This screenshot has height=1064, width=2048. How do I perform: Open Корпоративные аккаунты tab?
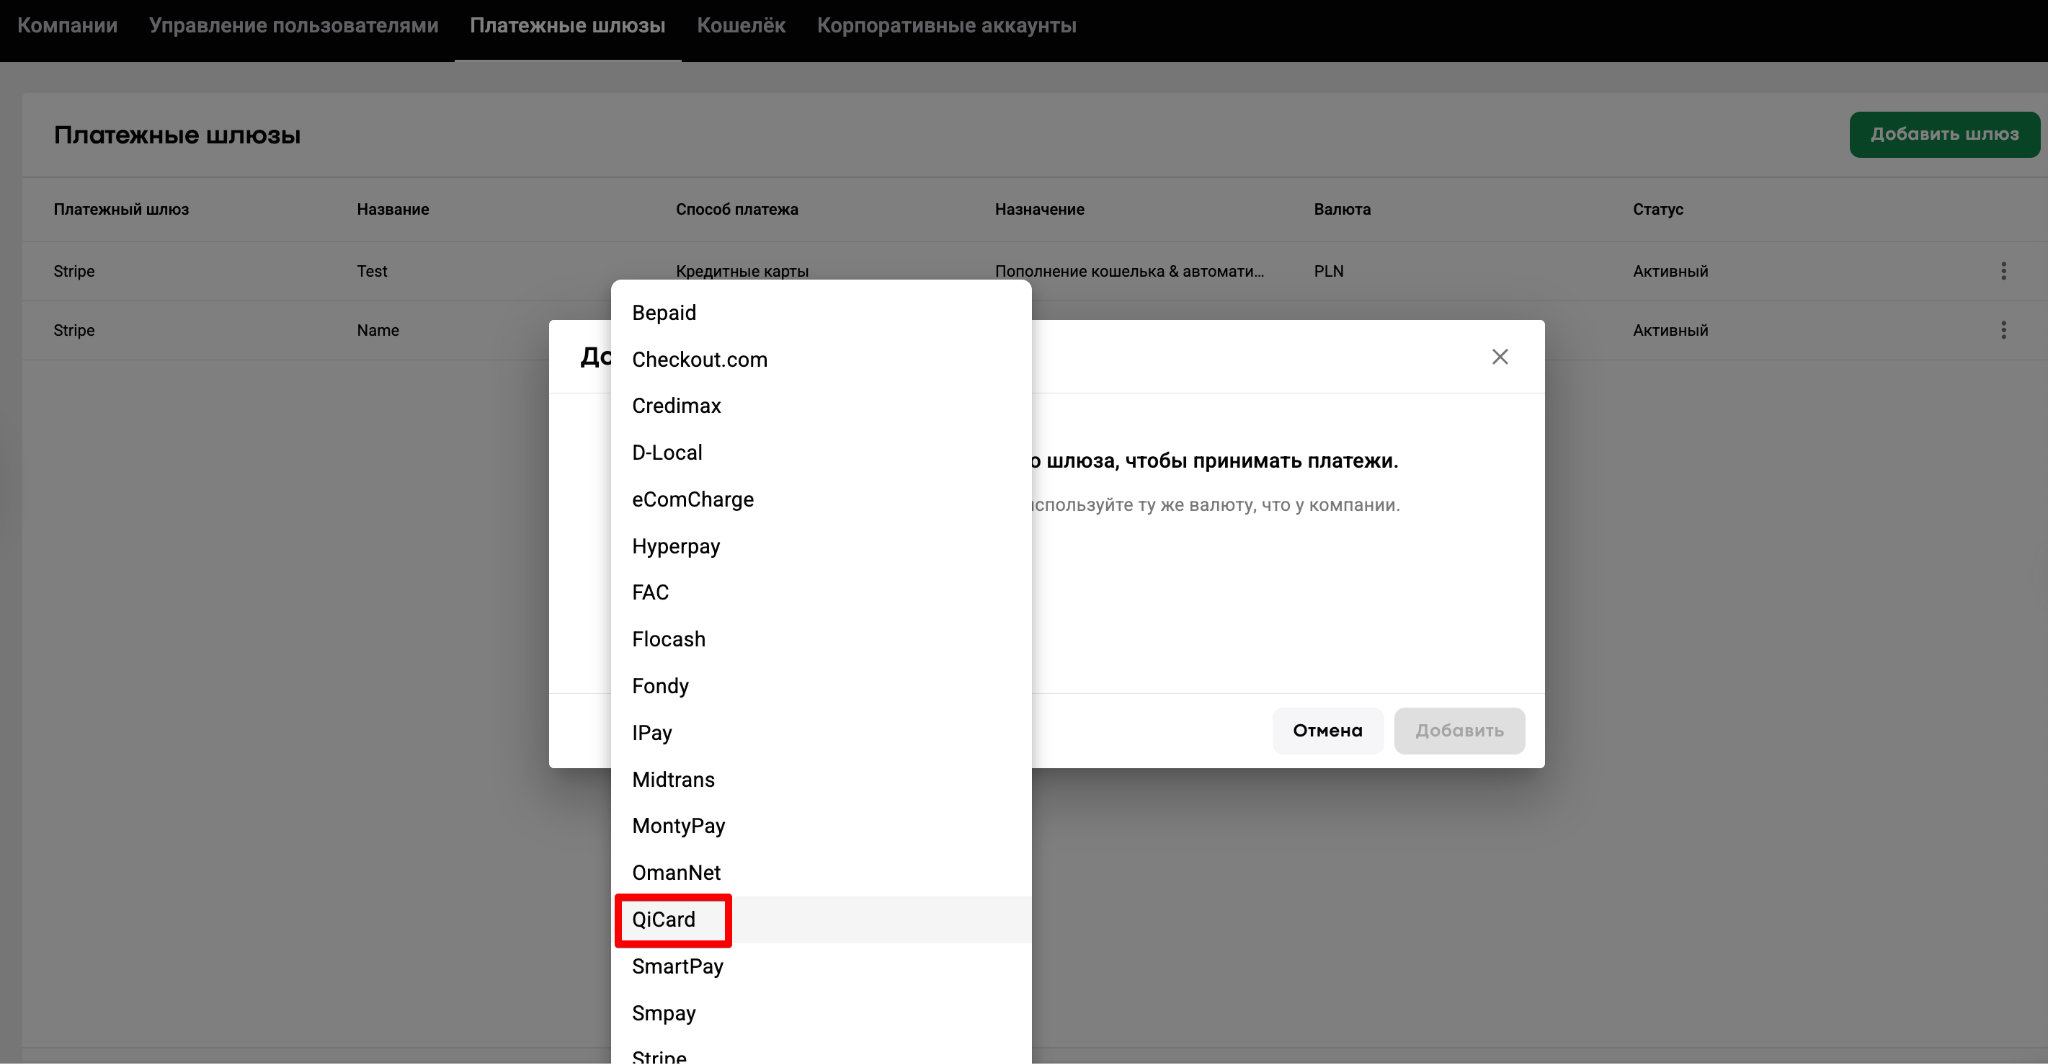pos(946,26)
